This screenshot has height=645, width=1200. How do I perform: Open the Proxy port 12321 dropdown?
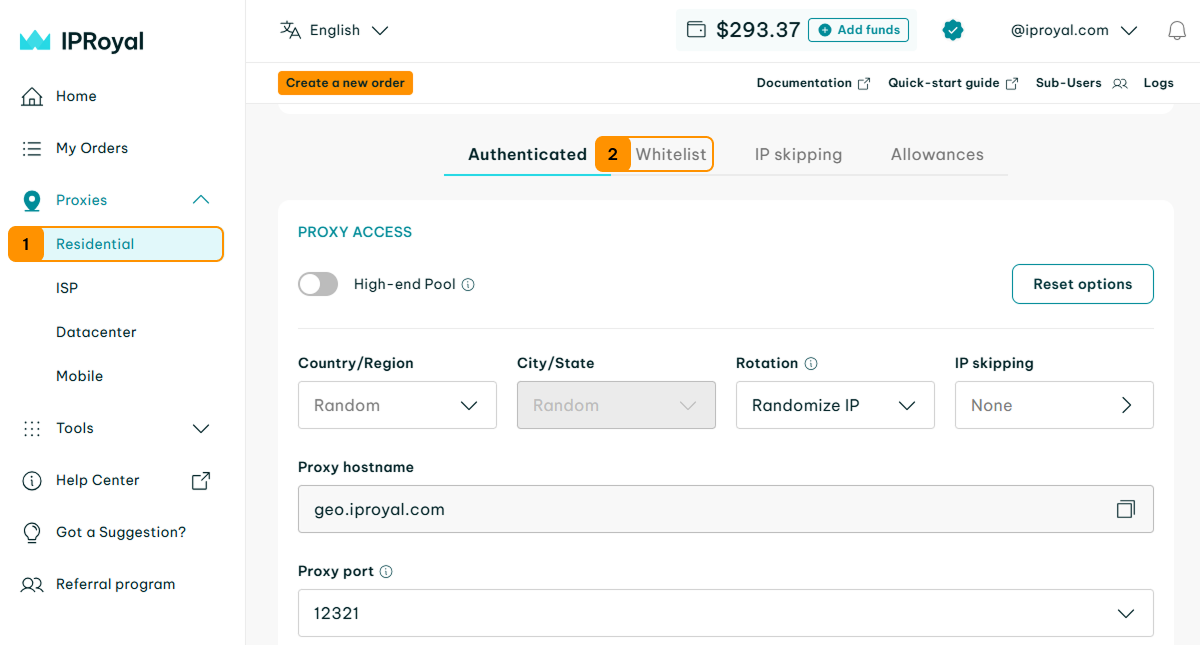[x=726, y=613]
